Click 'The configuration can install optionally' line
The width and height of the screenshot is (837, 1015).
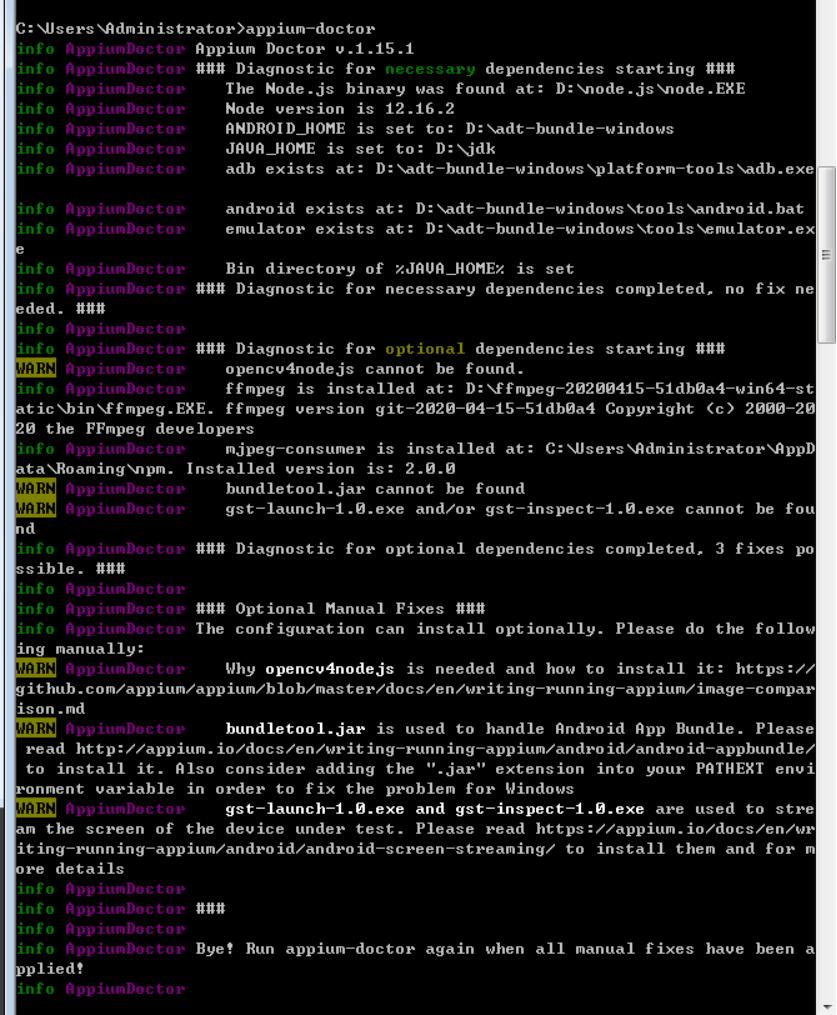(x=505, y=629)
